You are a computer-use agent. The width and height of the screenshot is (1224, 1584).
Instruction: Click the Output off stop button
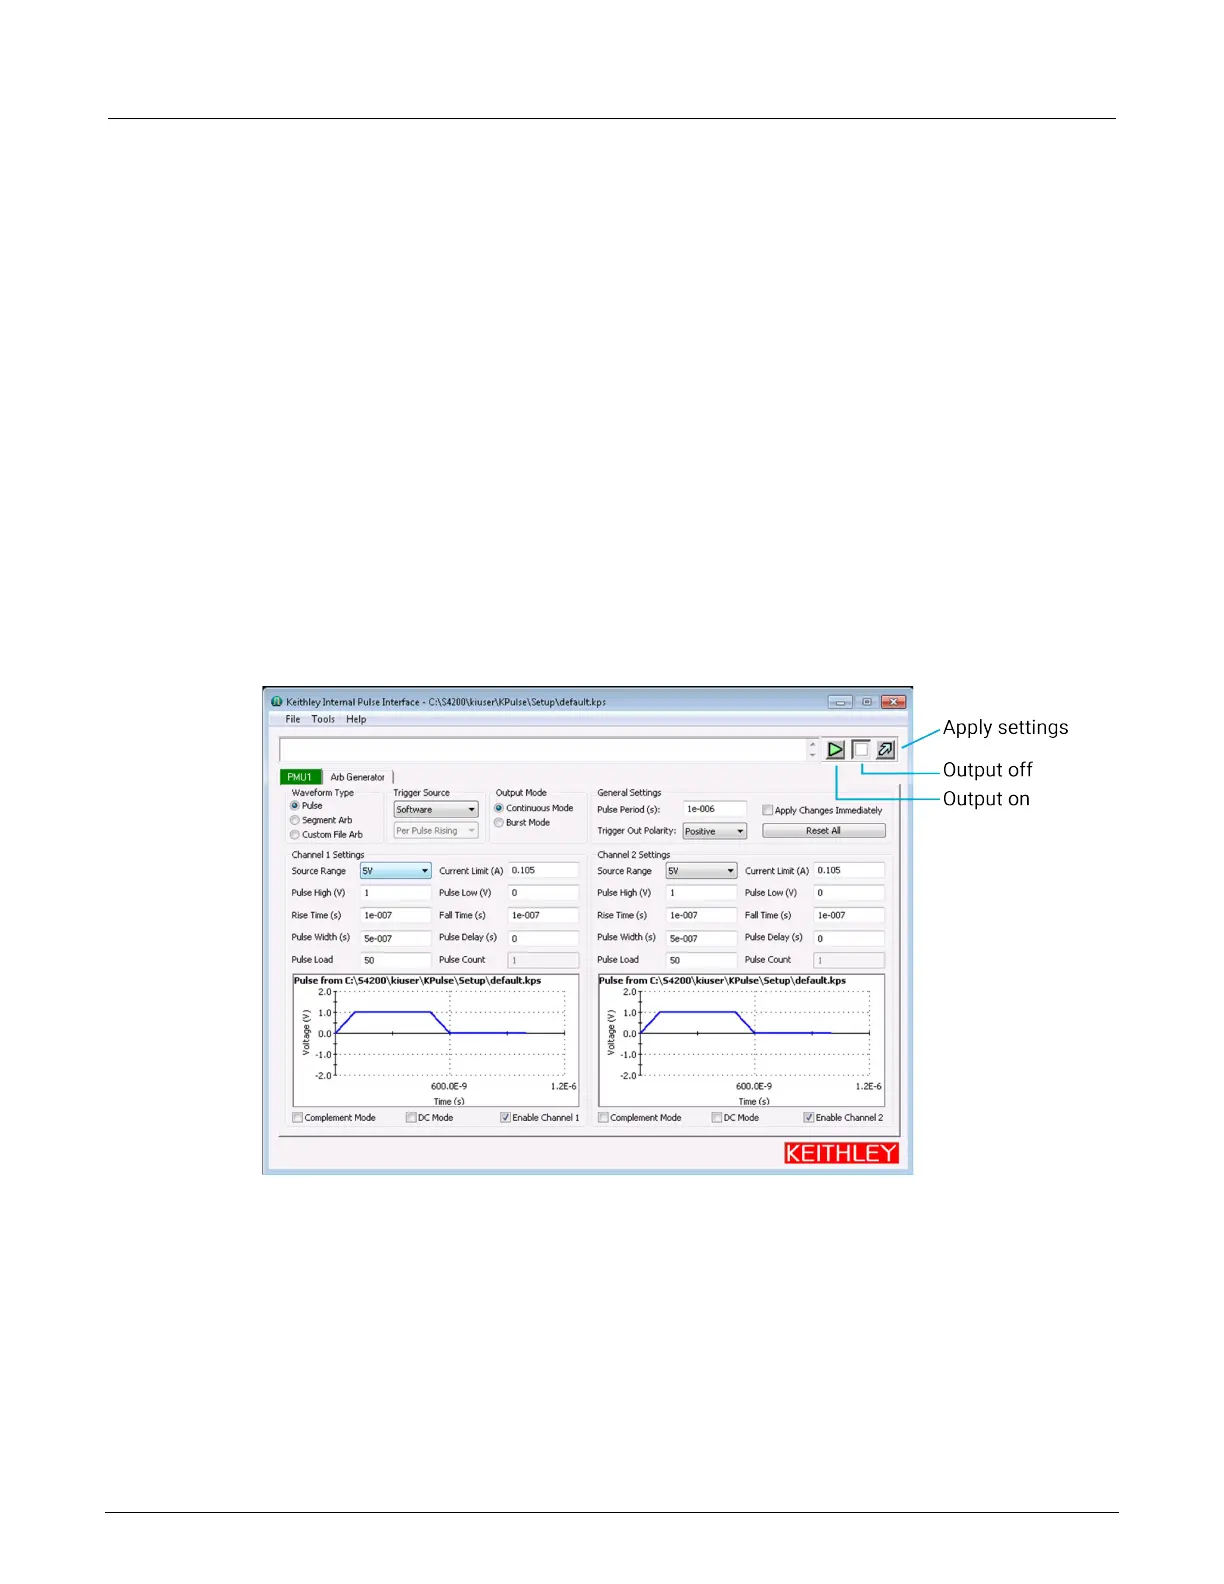click(x=861, y=749)
